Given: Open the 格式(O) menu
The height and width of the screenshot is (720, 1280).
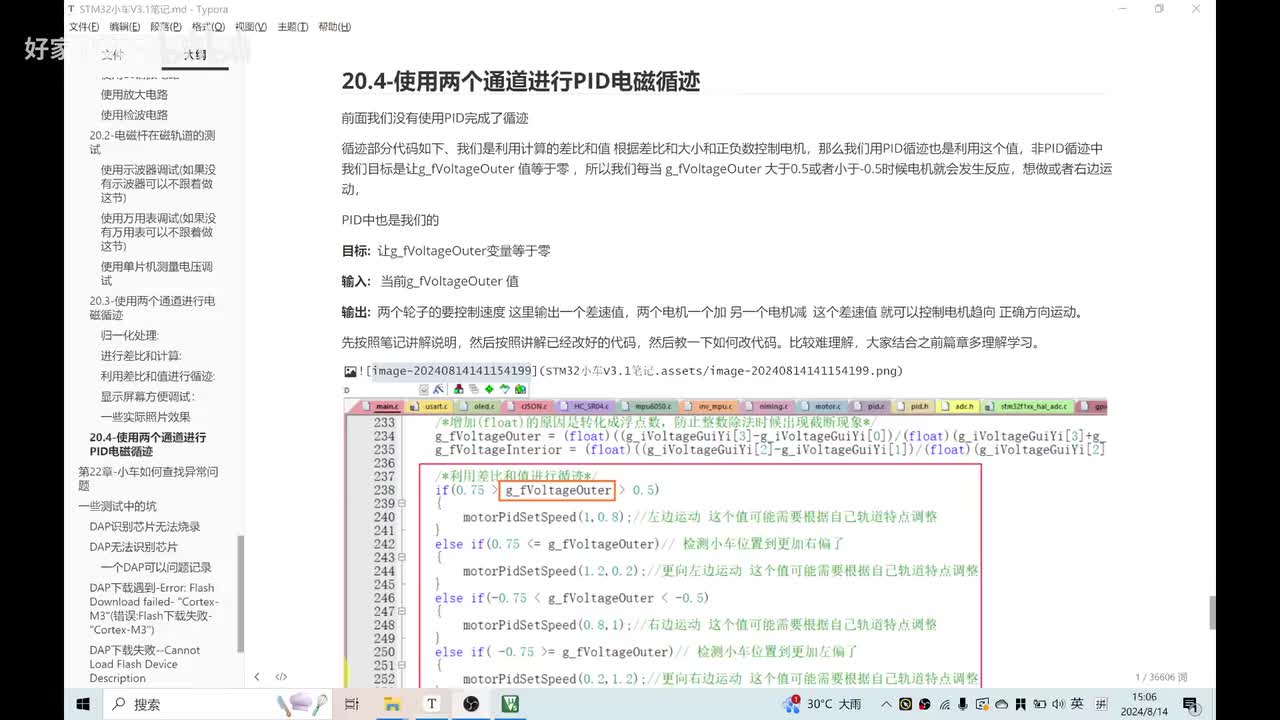Looking at the screenshot, I should (208, 27).
